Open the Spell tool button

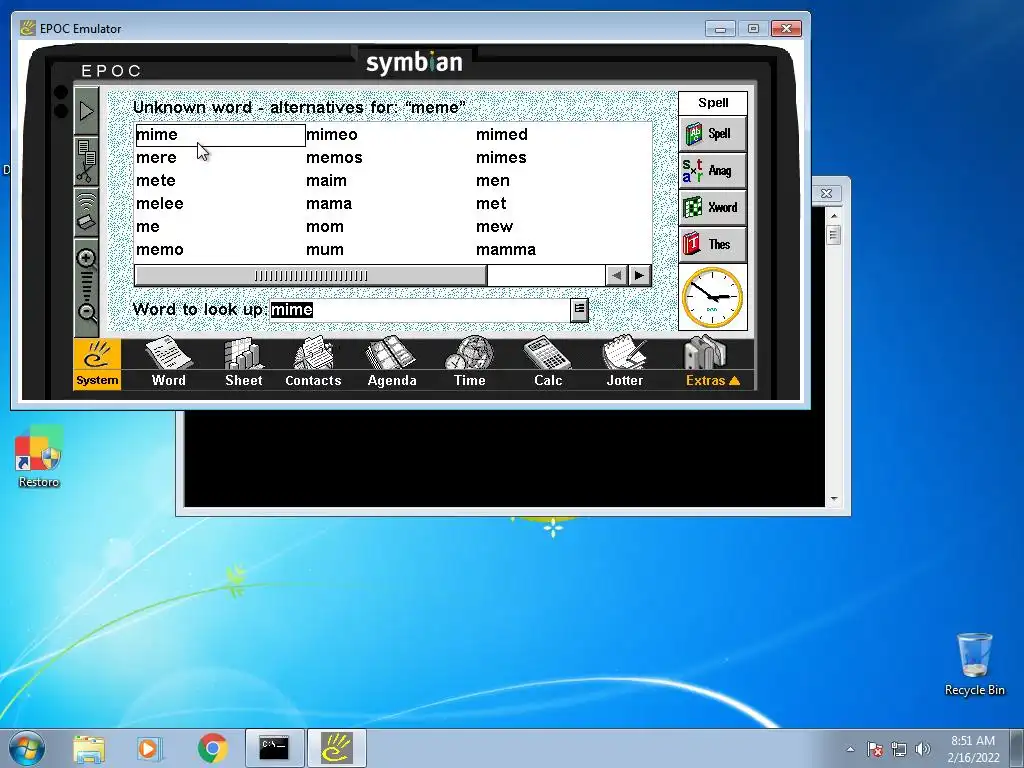(x=712, y=134)
